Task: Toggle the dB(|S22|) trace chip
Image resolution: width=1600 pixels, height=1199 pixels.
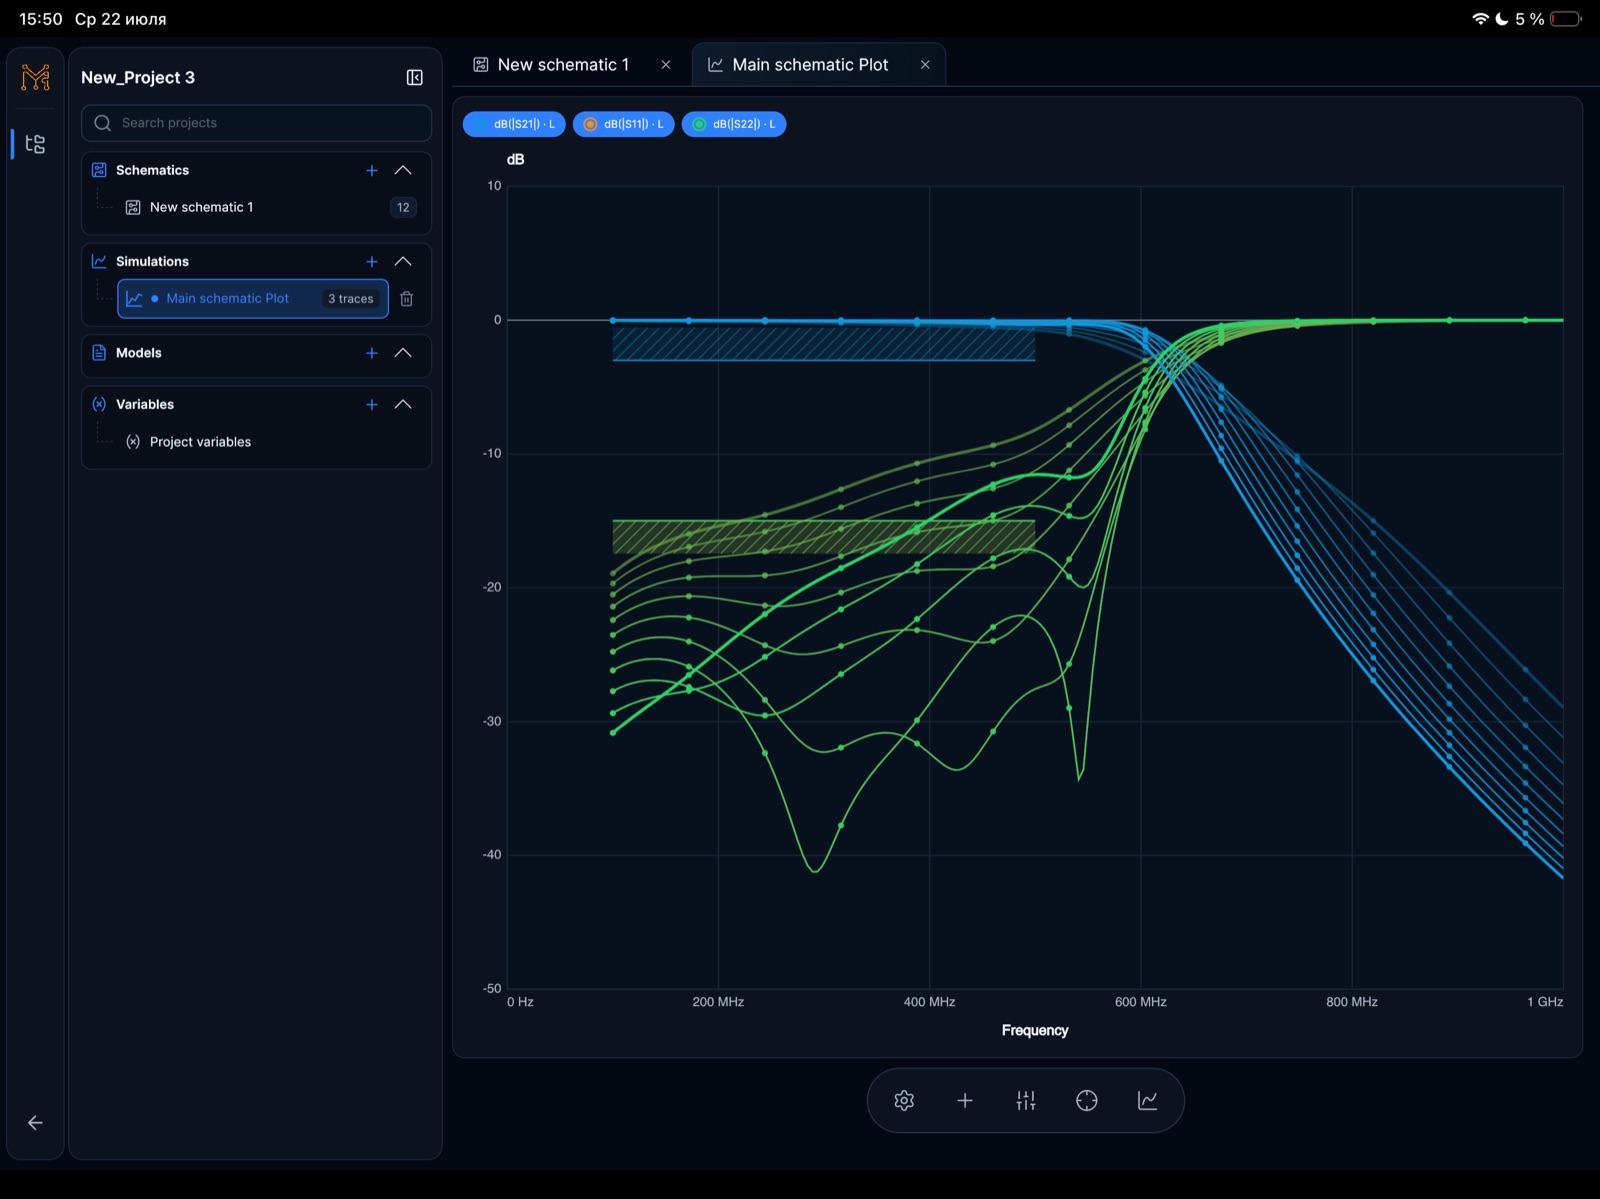Action: click(x=734, y=124)
